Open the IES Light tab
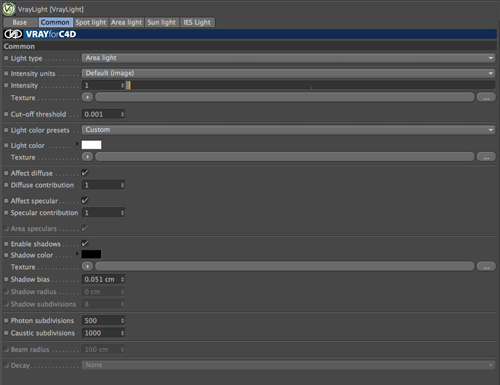The width and height of the screenshot is (500, 385). (x=197, y=22)
